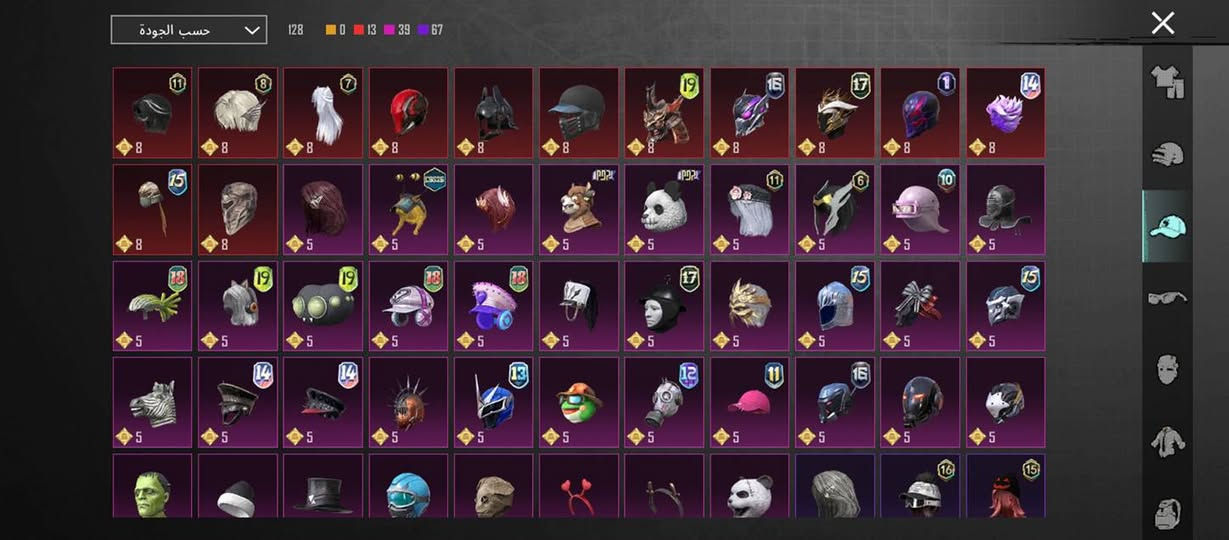Select the red rarity count 13
Image resolution: width=1229 pixels, height=540 pixels.
coord(366,30)
